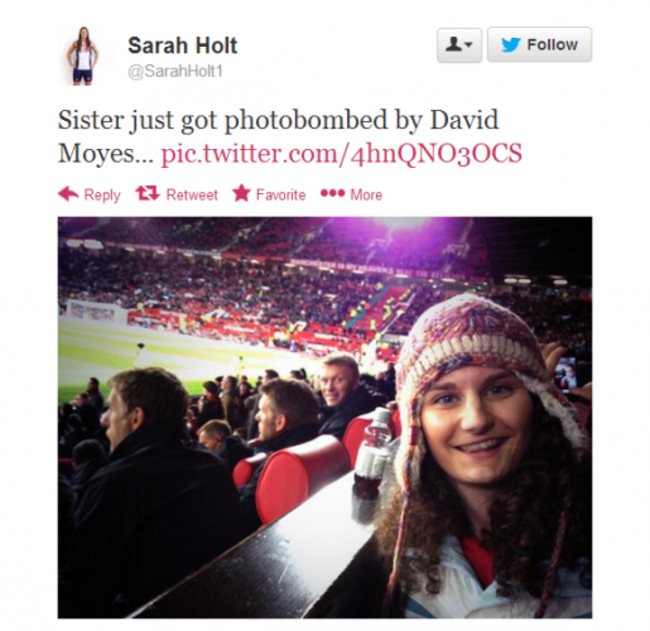The width and height of the screenshot is (650, 631).
Task: Click the person silhouette icon
Action: [x=454, y=44]
